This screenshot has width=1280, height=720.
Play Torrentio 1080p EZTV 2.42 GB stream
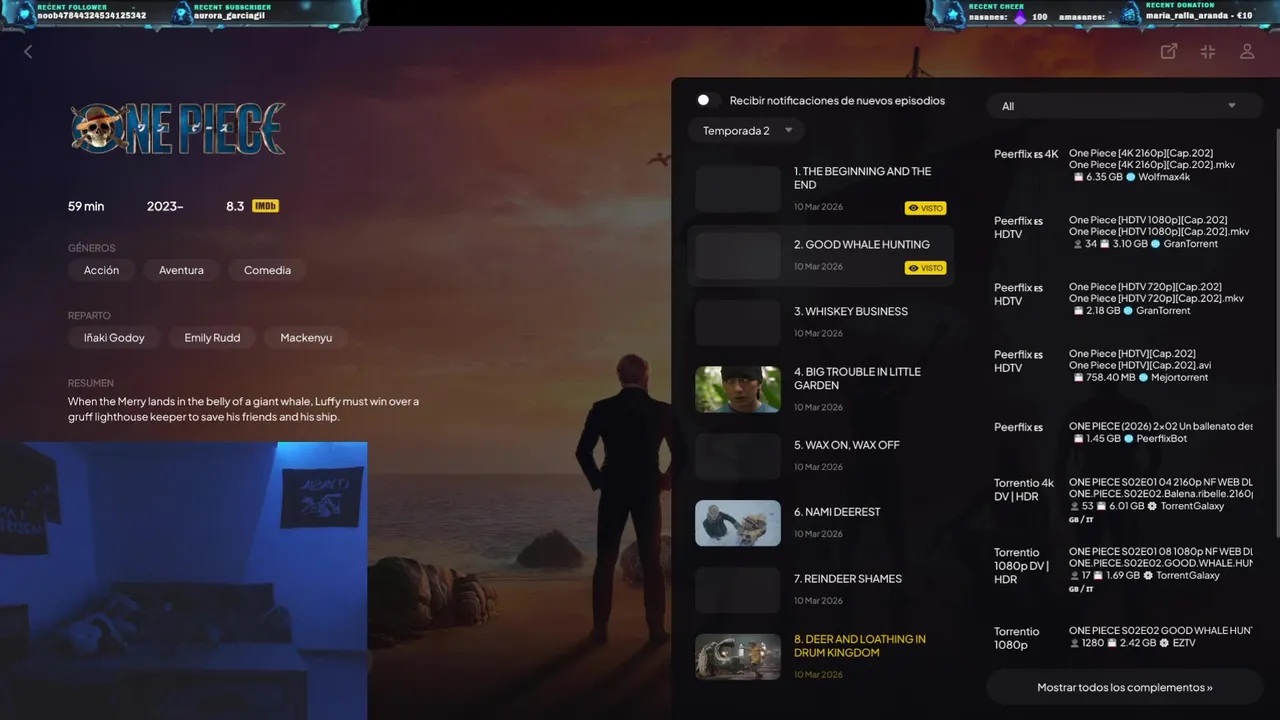click(x=1123, y=637)
